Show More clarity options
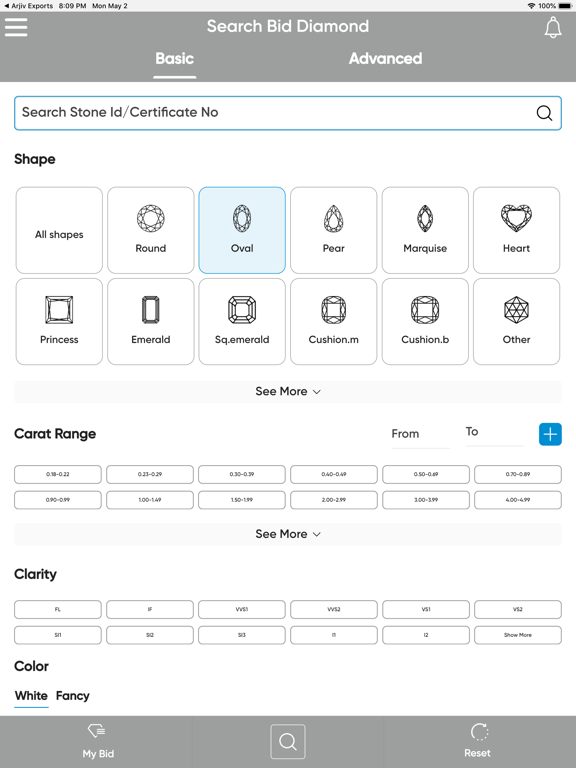Screen dimensions: 576x768 point(518,635)
